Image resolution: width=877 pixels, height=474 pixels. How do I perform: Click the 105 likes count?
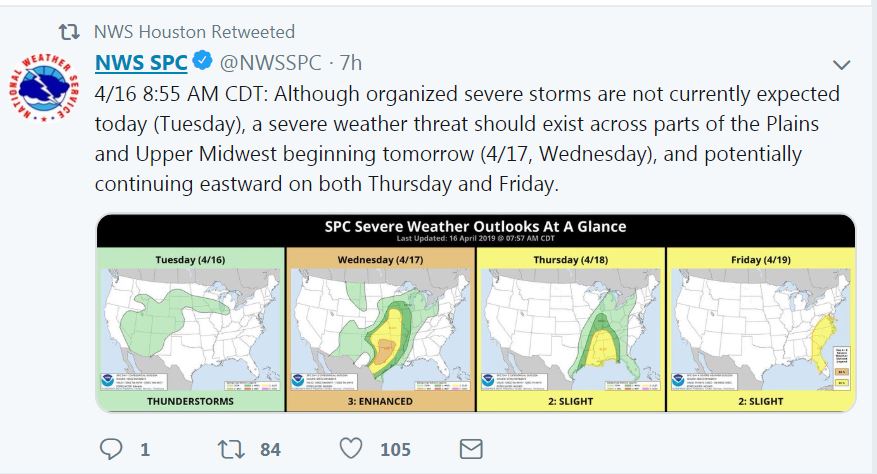395,449
